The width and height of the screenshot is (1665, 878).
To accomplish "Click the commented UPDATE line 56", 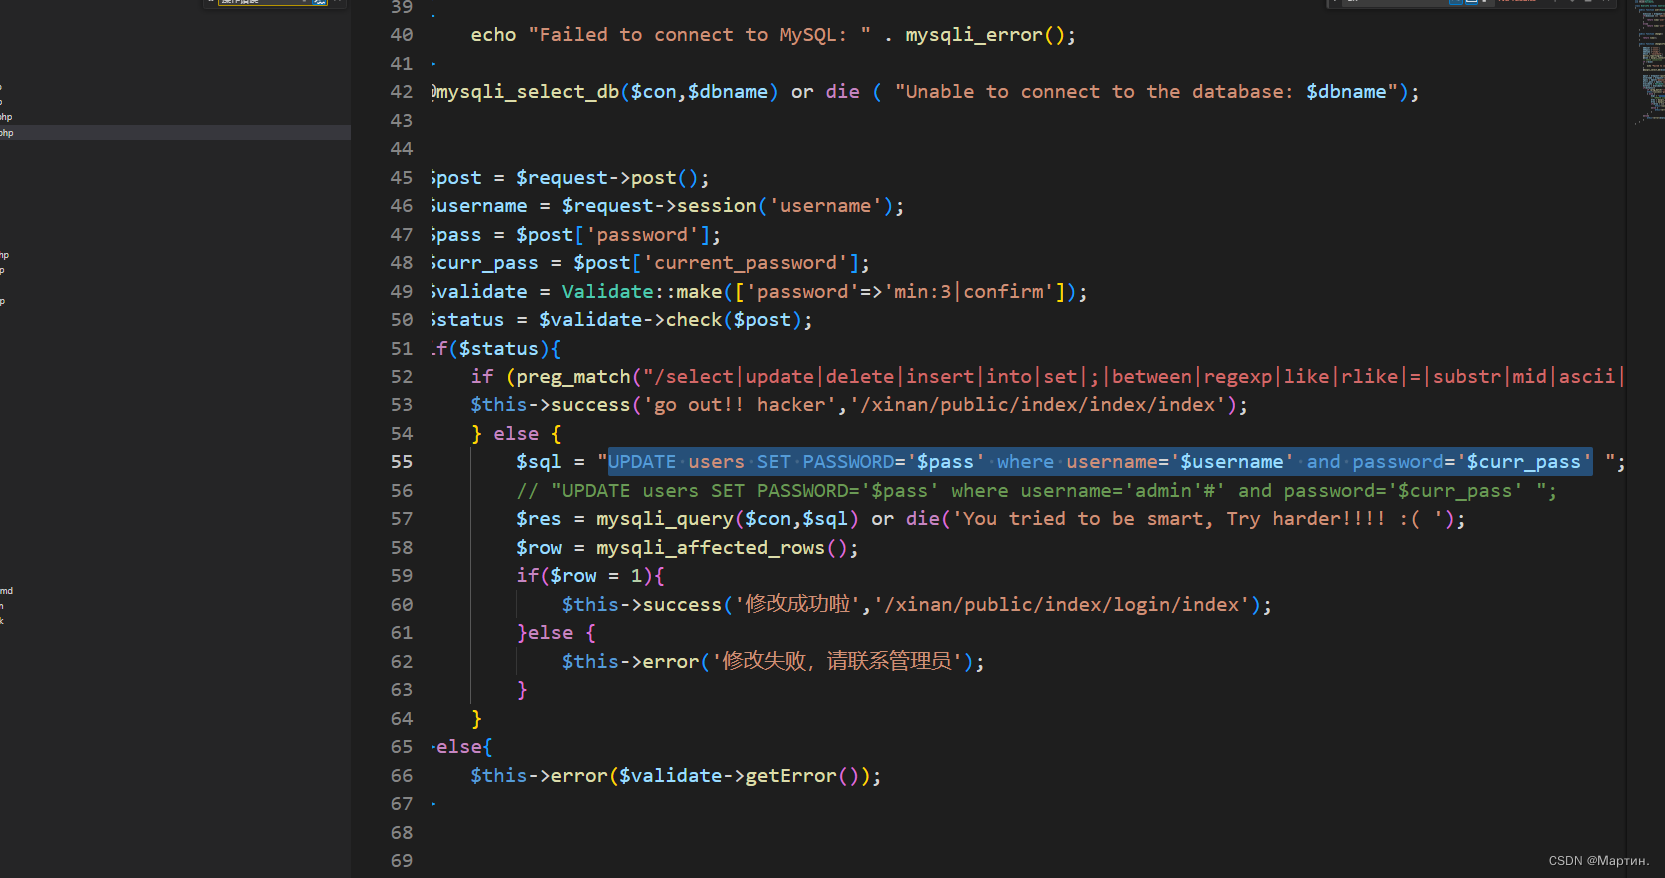I will coord(1036,491).
